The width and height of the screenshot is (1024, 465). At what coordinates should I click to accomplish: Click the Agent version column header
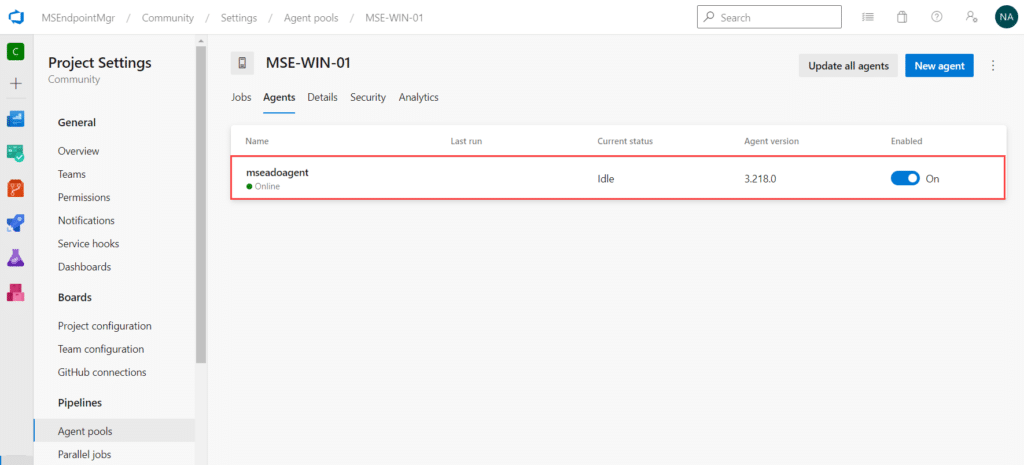(771, 141)
